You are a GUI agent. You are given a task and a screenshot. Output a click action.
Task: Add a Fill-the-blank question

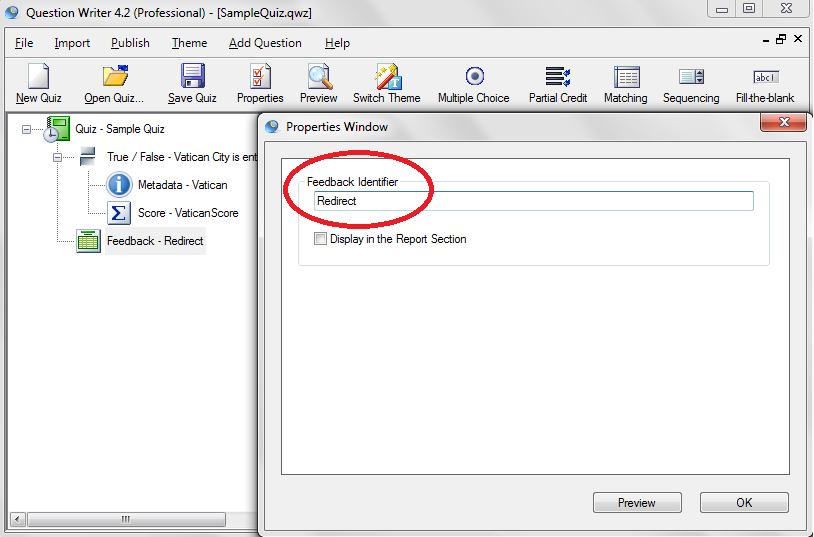click(x=766, y=77)
